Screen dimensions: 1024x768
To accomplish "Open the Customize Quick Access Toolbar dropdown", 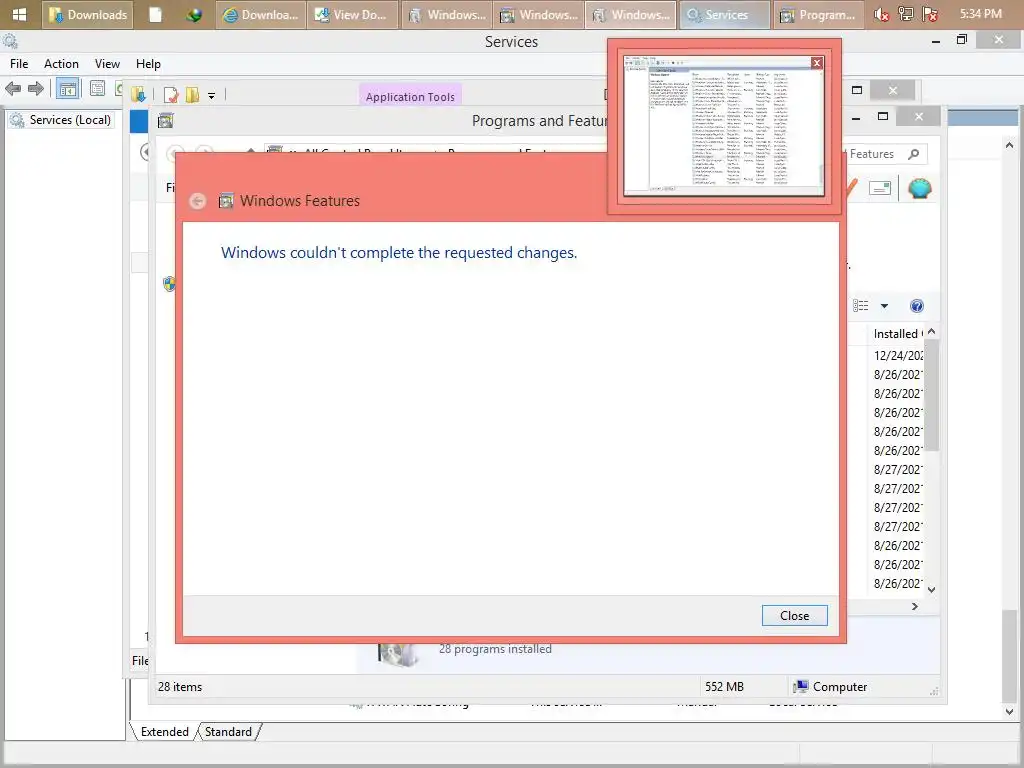I will click(x=212, y=96).
